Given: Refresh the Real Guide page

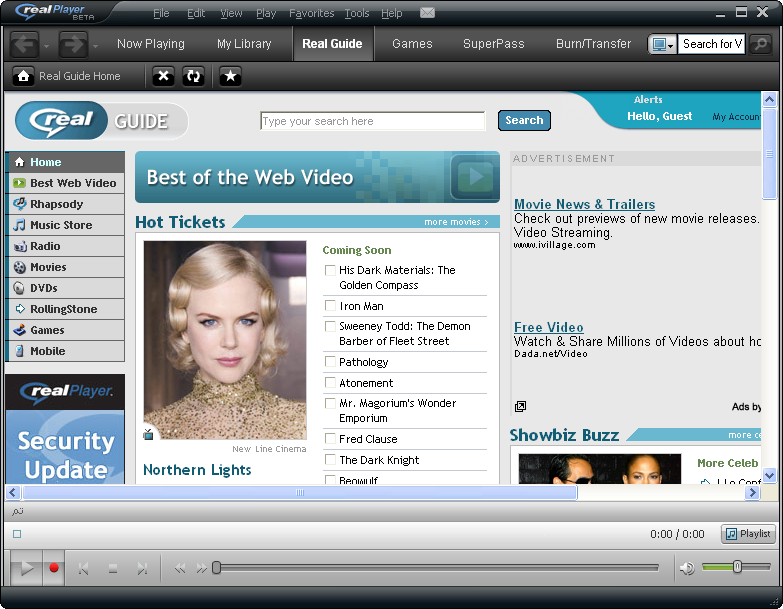Looking at the screenshot, I should click(193, 76).
